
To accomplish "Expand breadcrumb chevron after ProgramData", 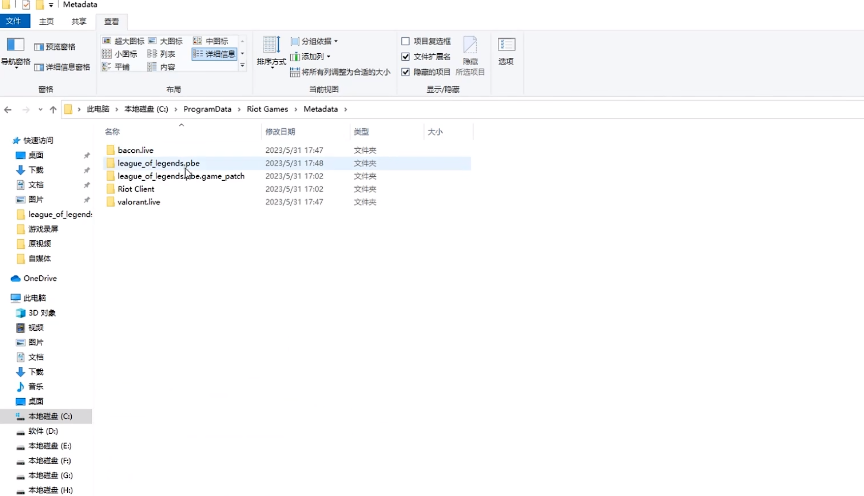I will tap(239, 110).
